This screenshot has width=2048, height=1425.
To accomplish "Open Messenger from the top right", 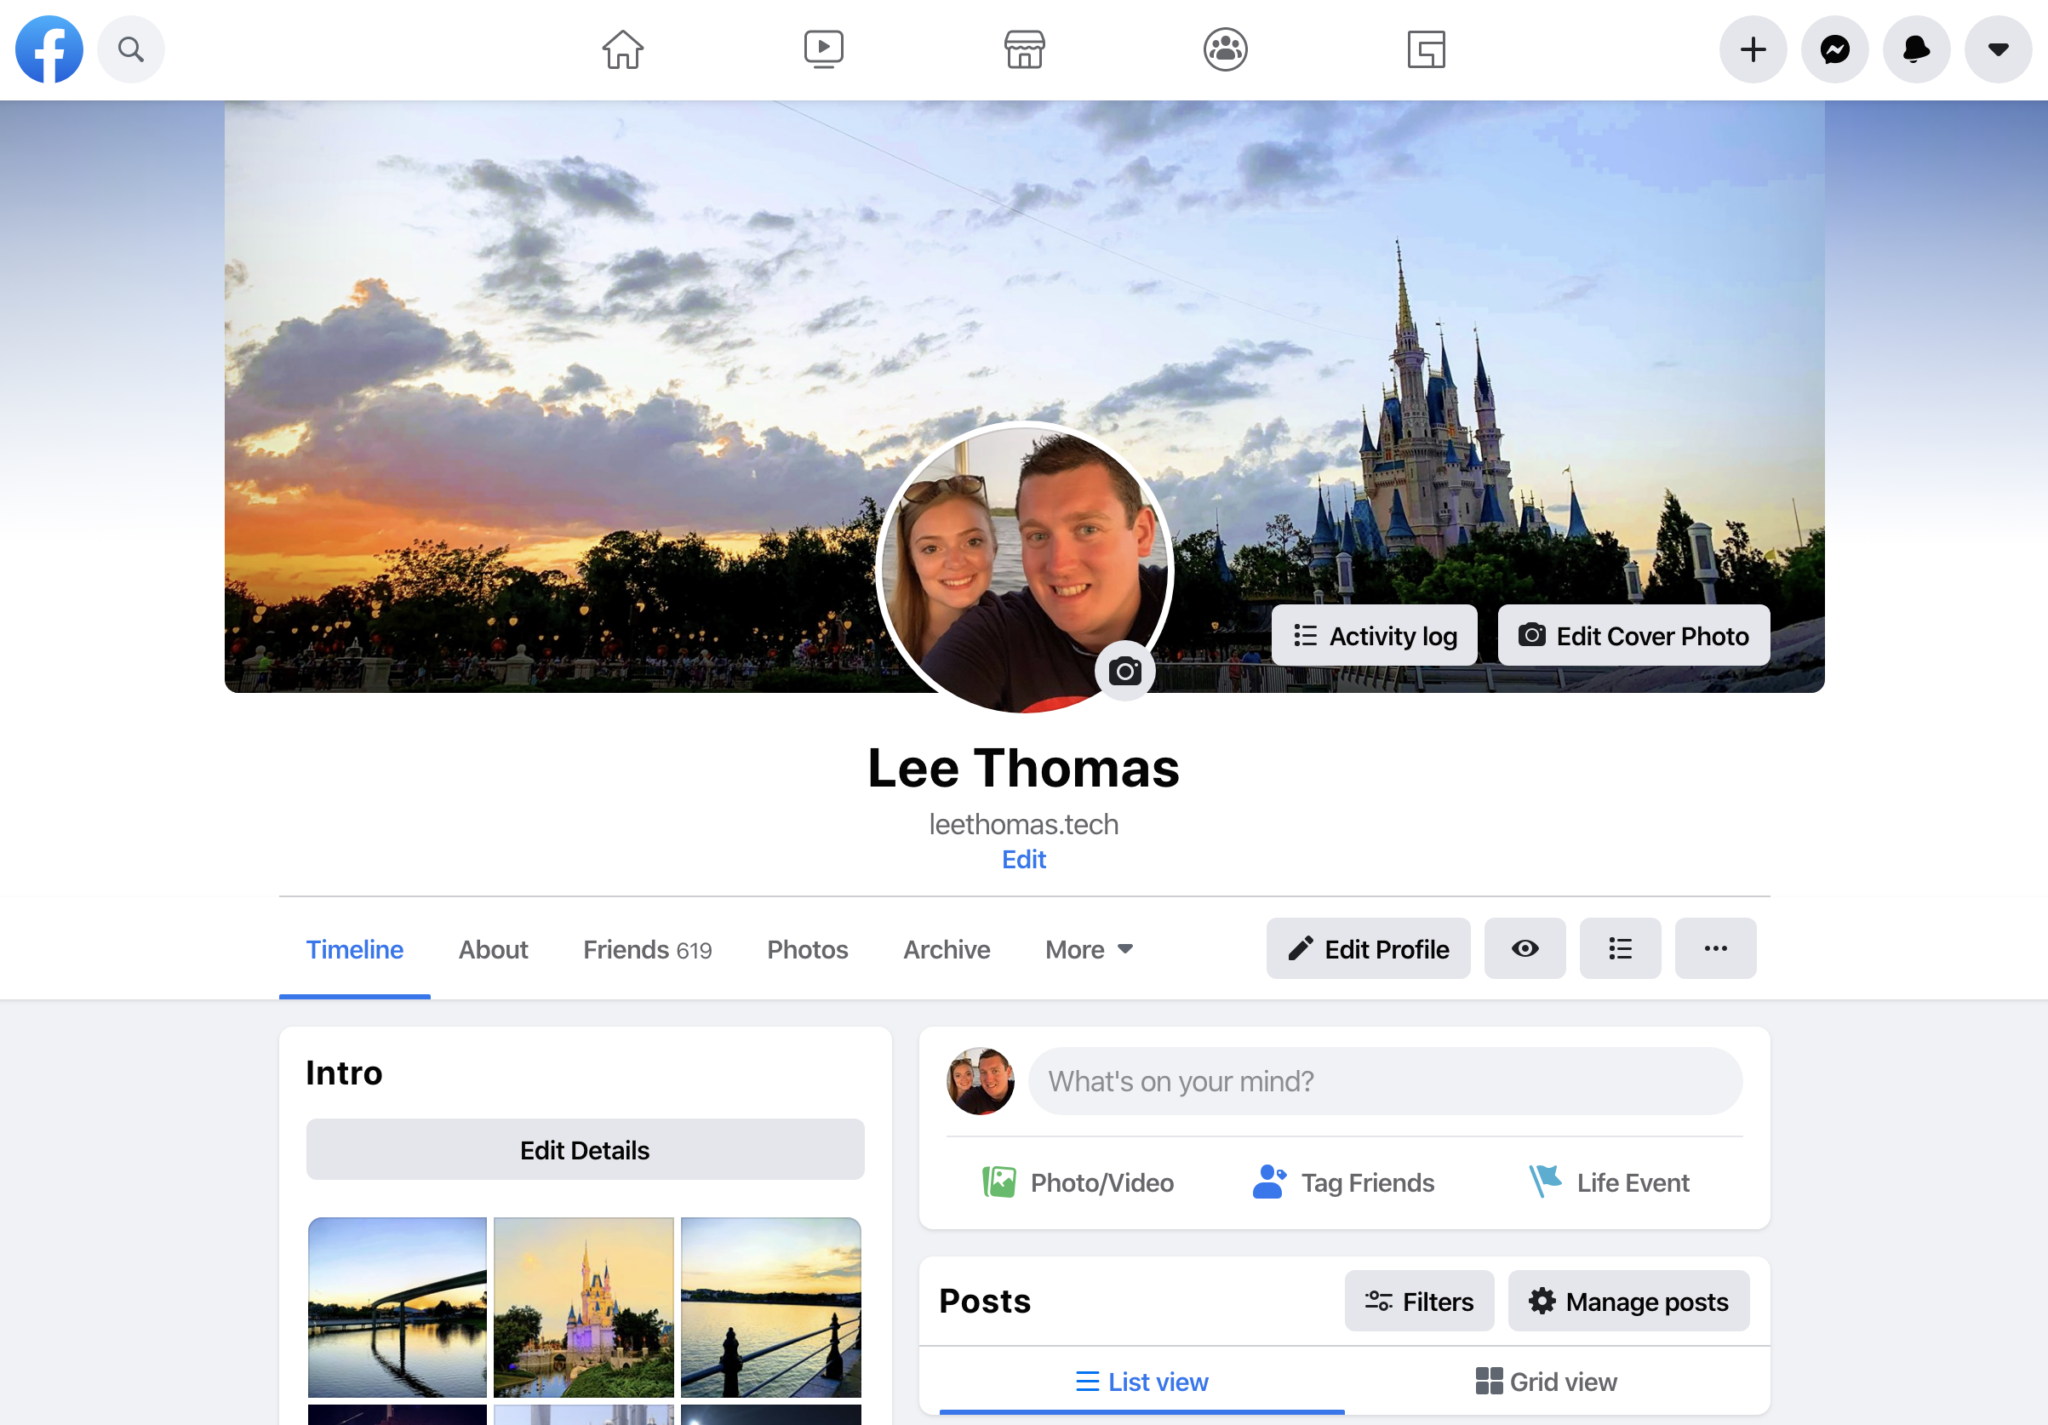I will (1834, 49).
